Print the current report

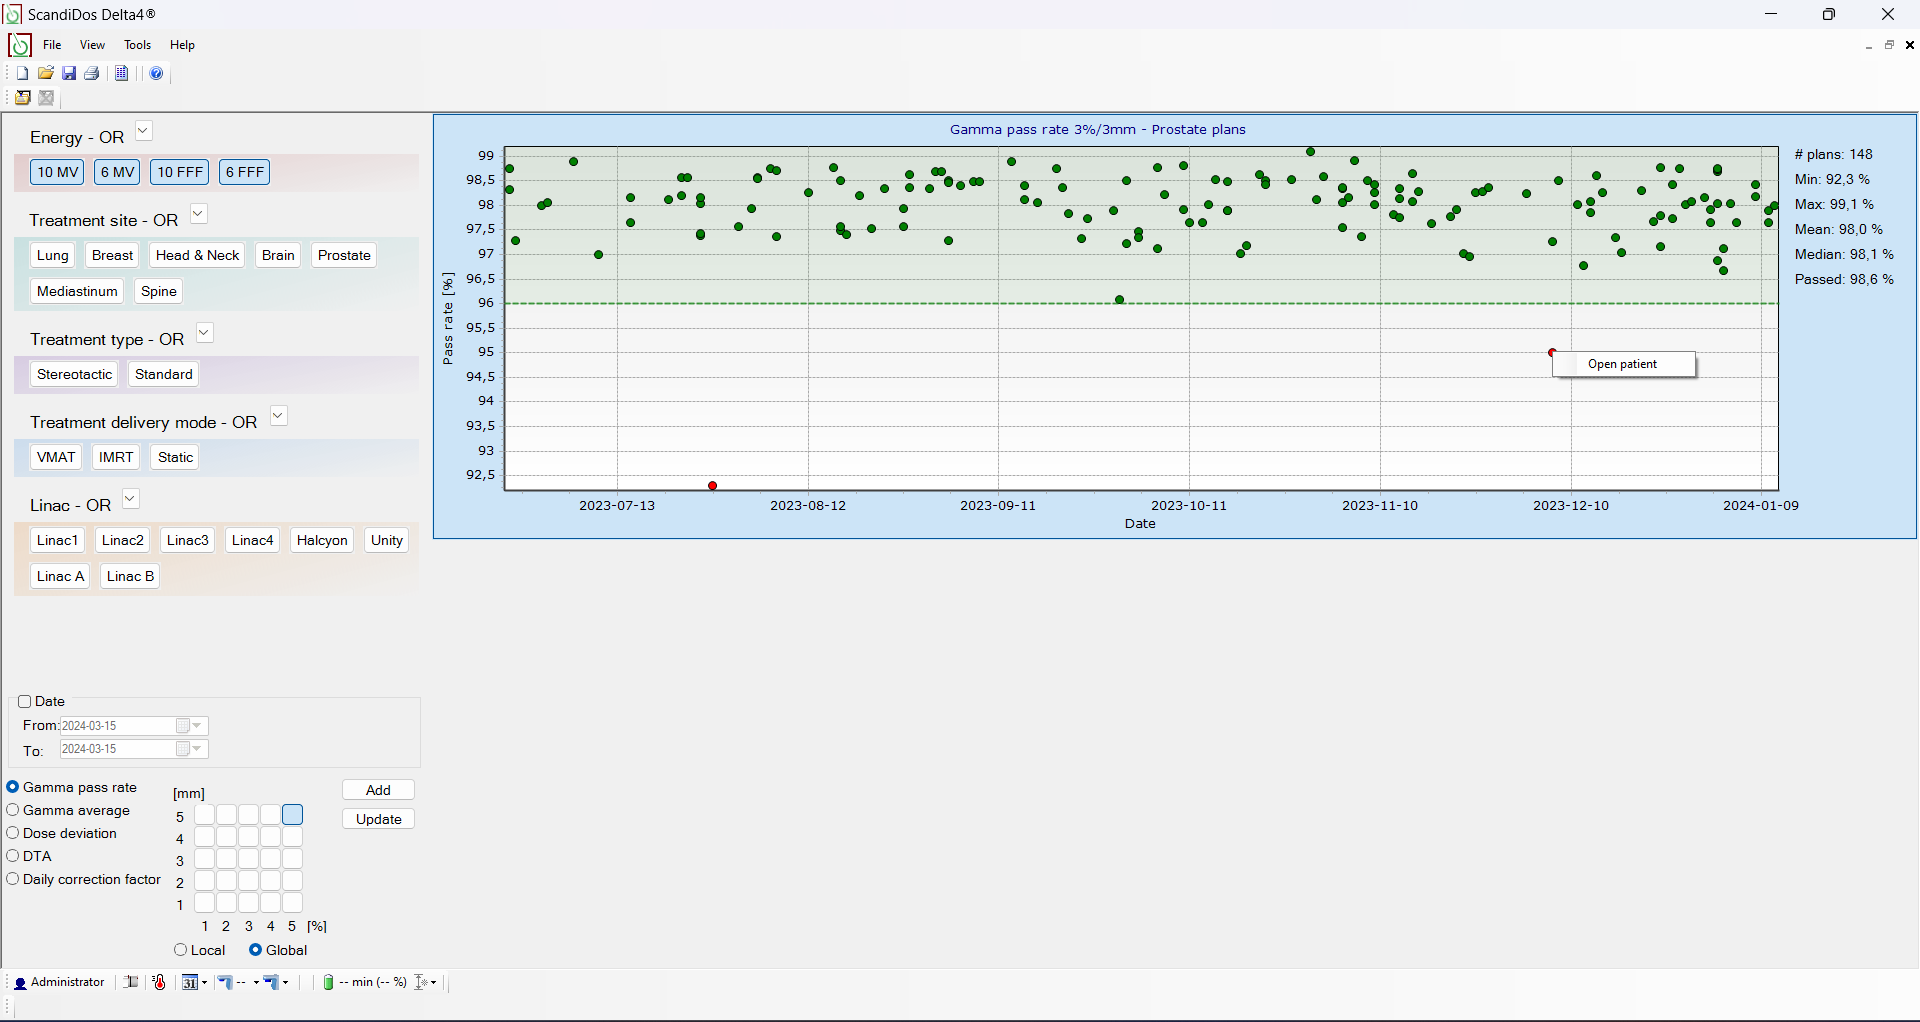tap(91, 72)
